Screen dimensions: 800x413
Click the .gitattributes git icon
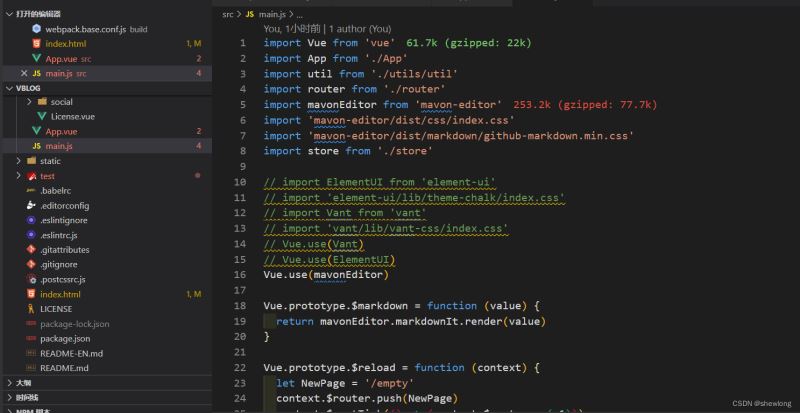point(31,250)
